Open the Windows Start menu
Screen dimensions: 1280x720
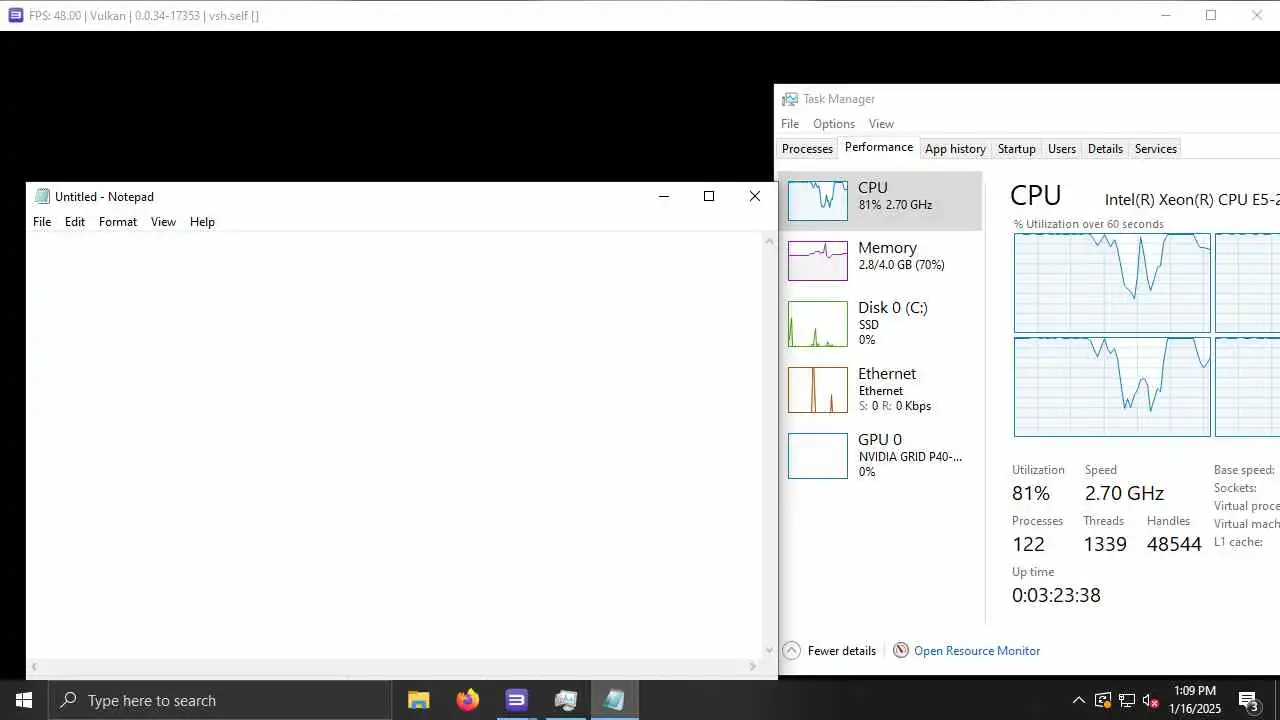(24, 700)
